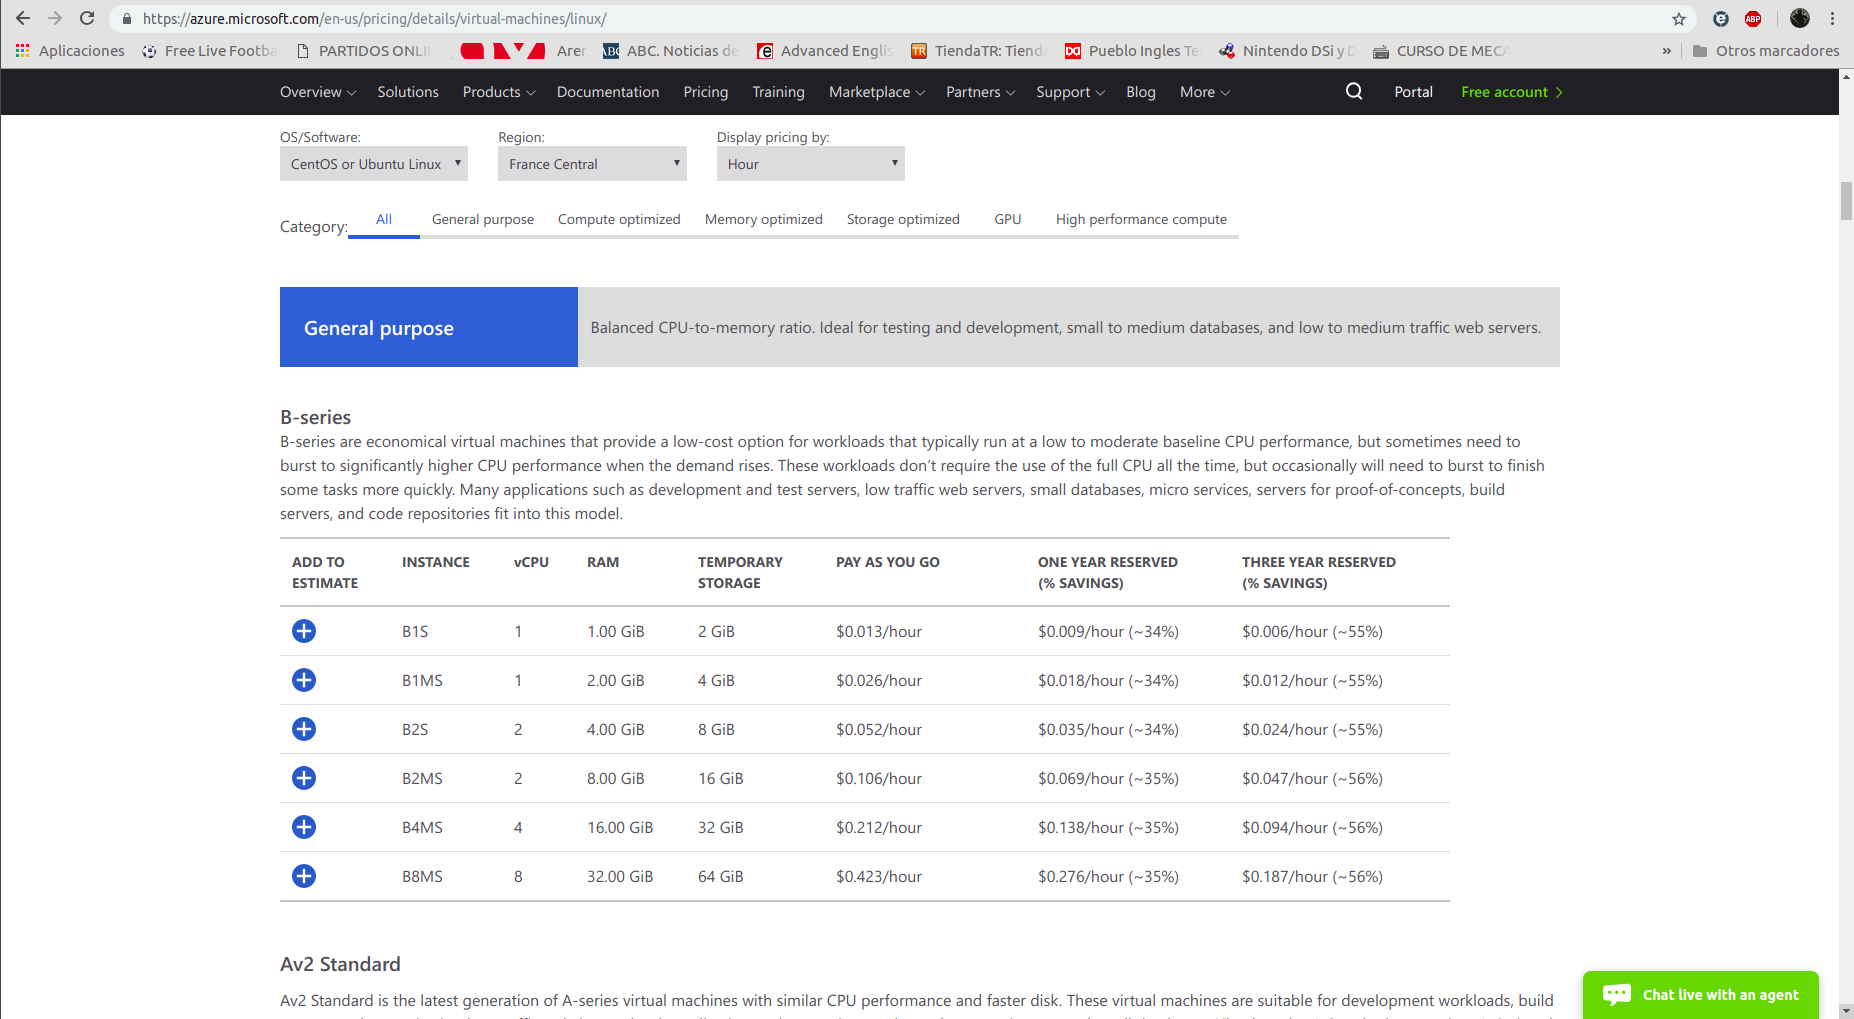1854x1019 pixels.
Task: Open the TiendaTR bookmark
Action: coord(979,51)
